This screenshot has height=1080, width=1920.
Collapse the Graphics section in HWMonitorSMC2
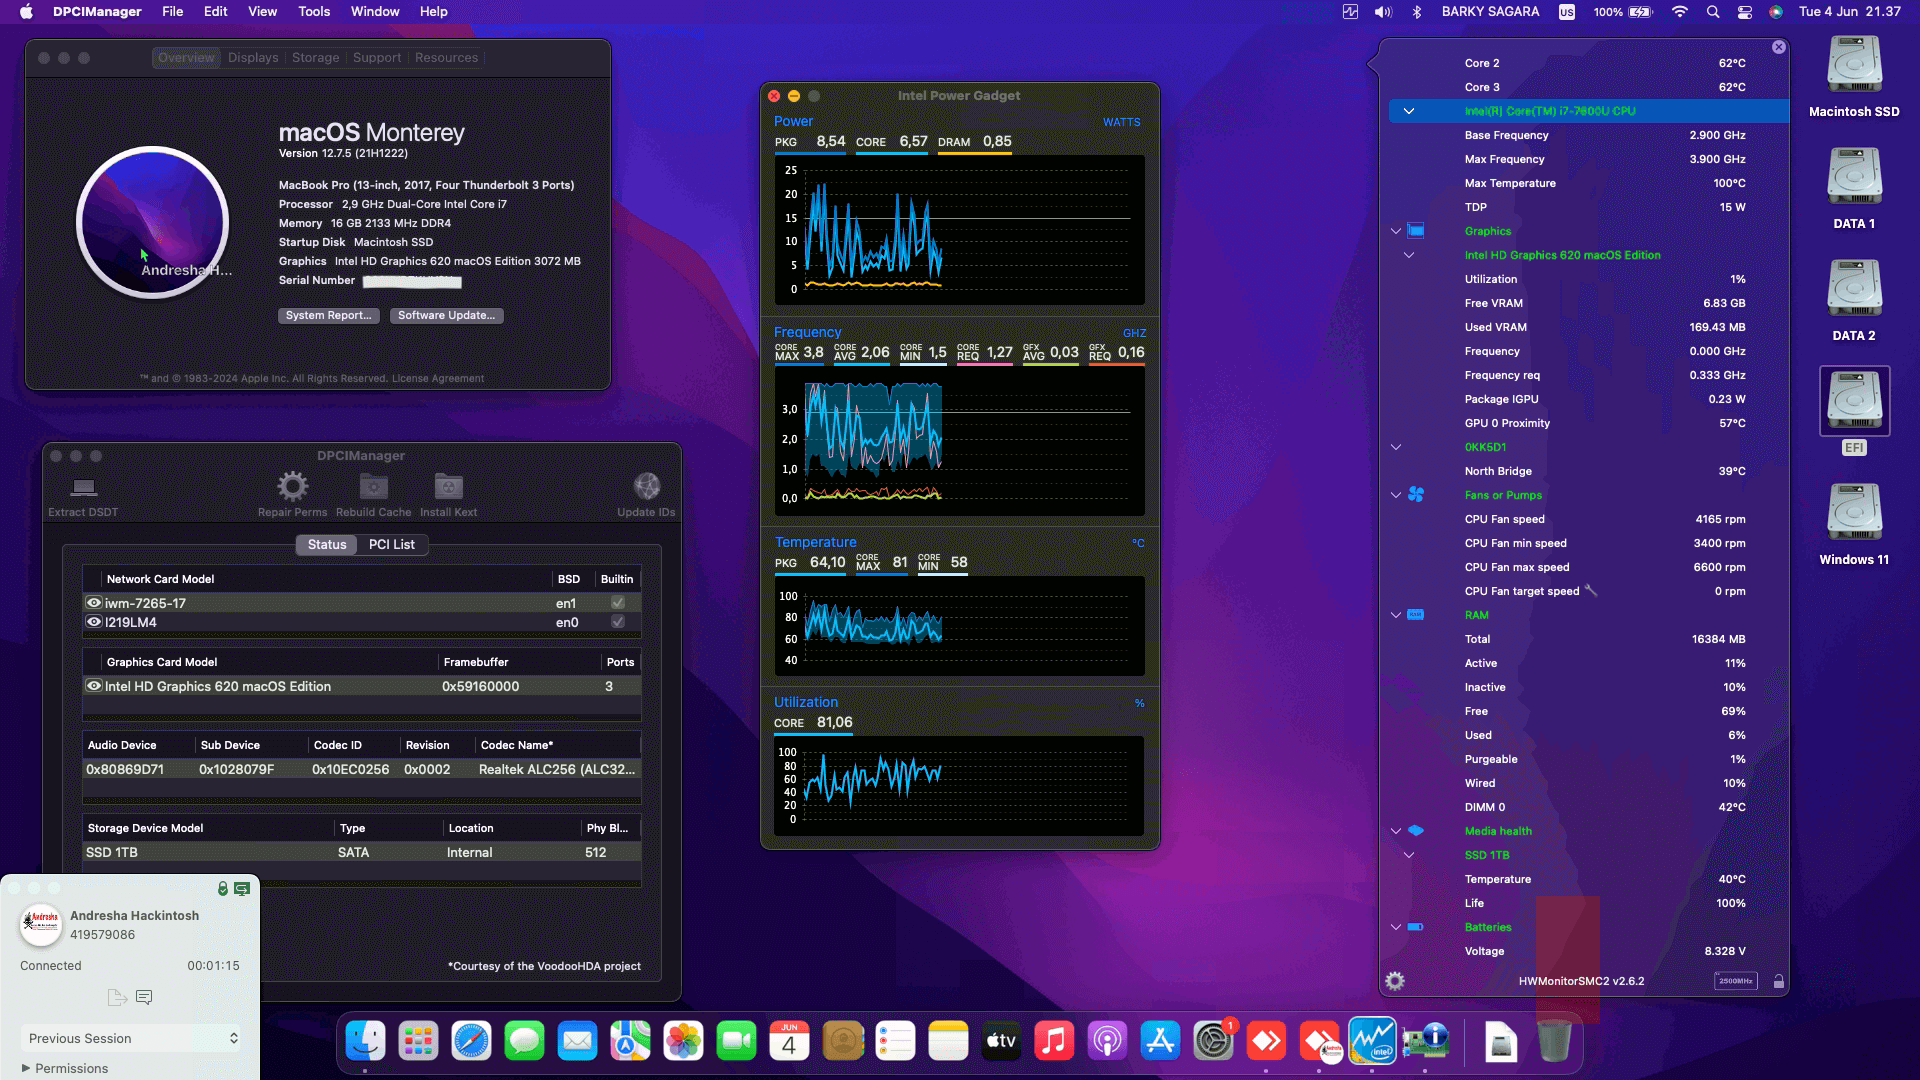coord(1396,231)
